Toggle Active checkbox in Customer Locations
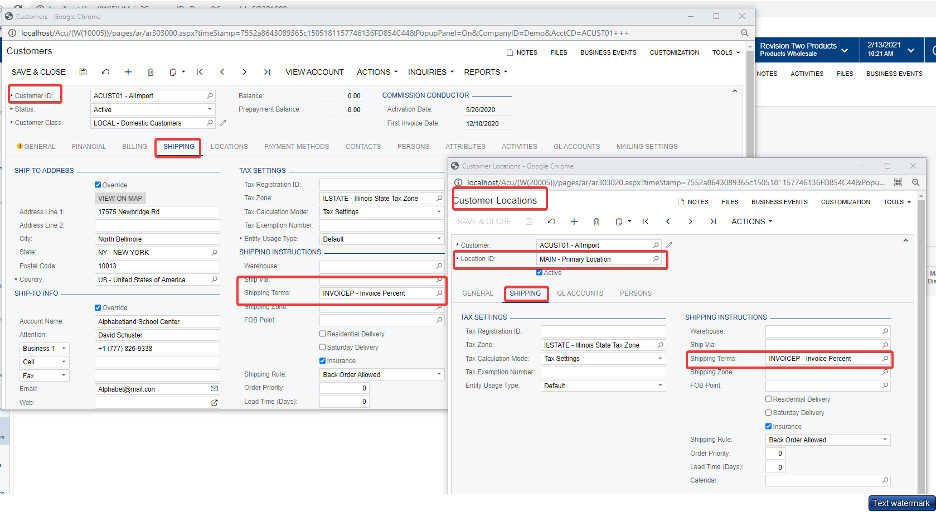 point(541,272)
